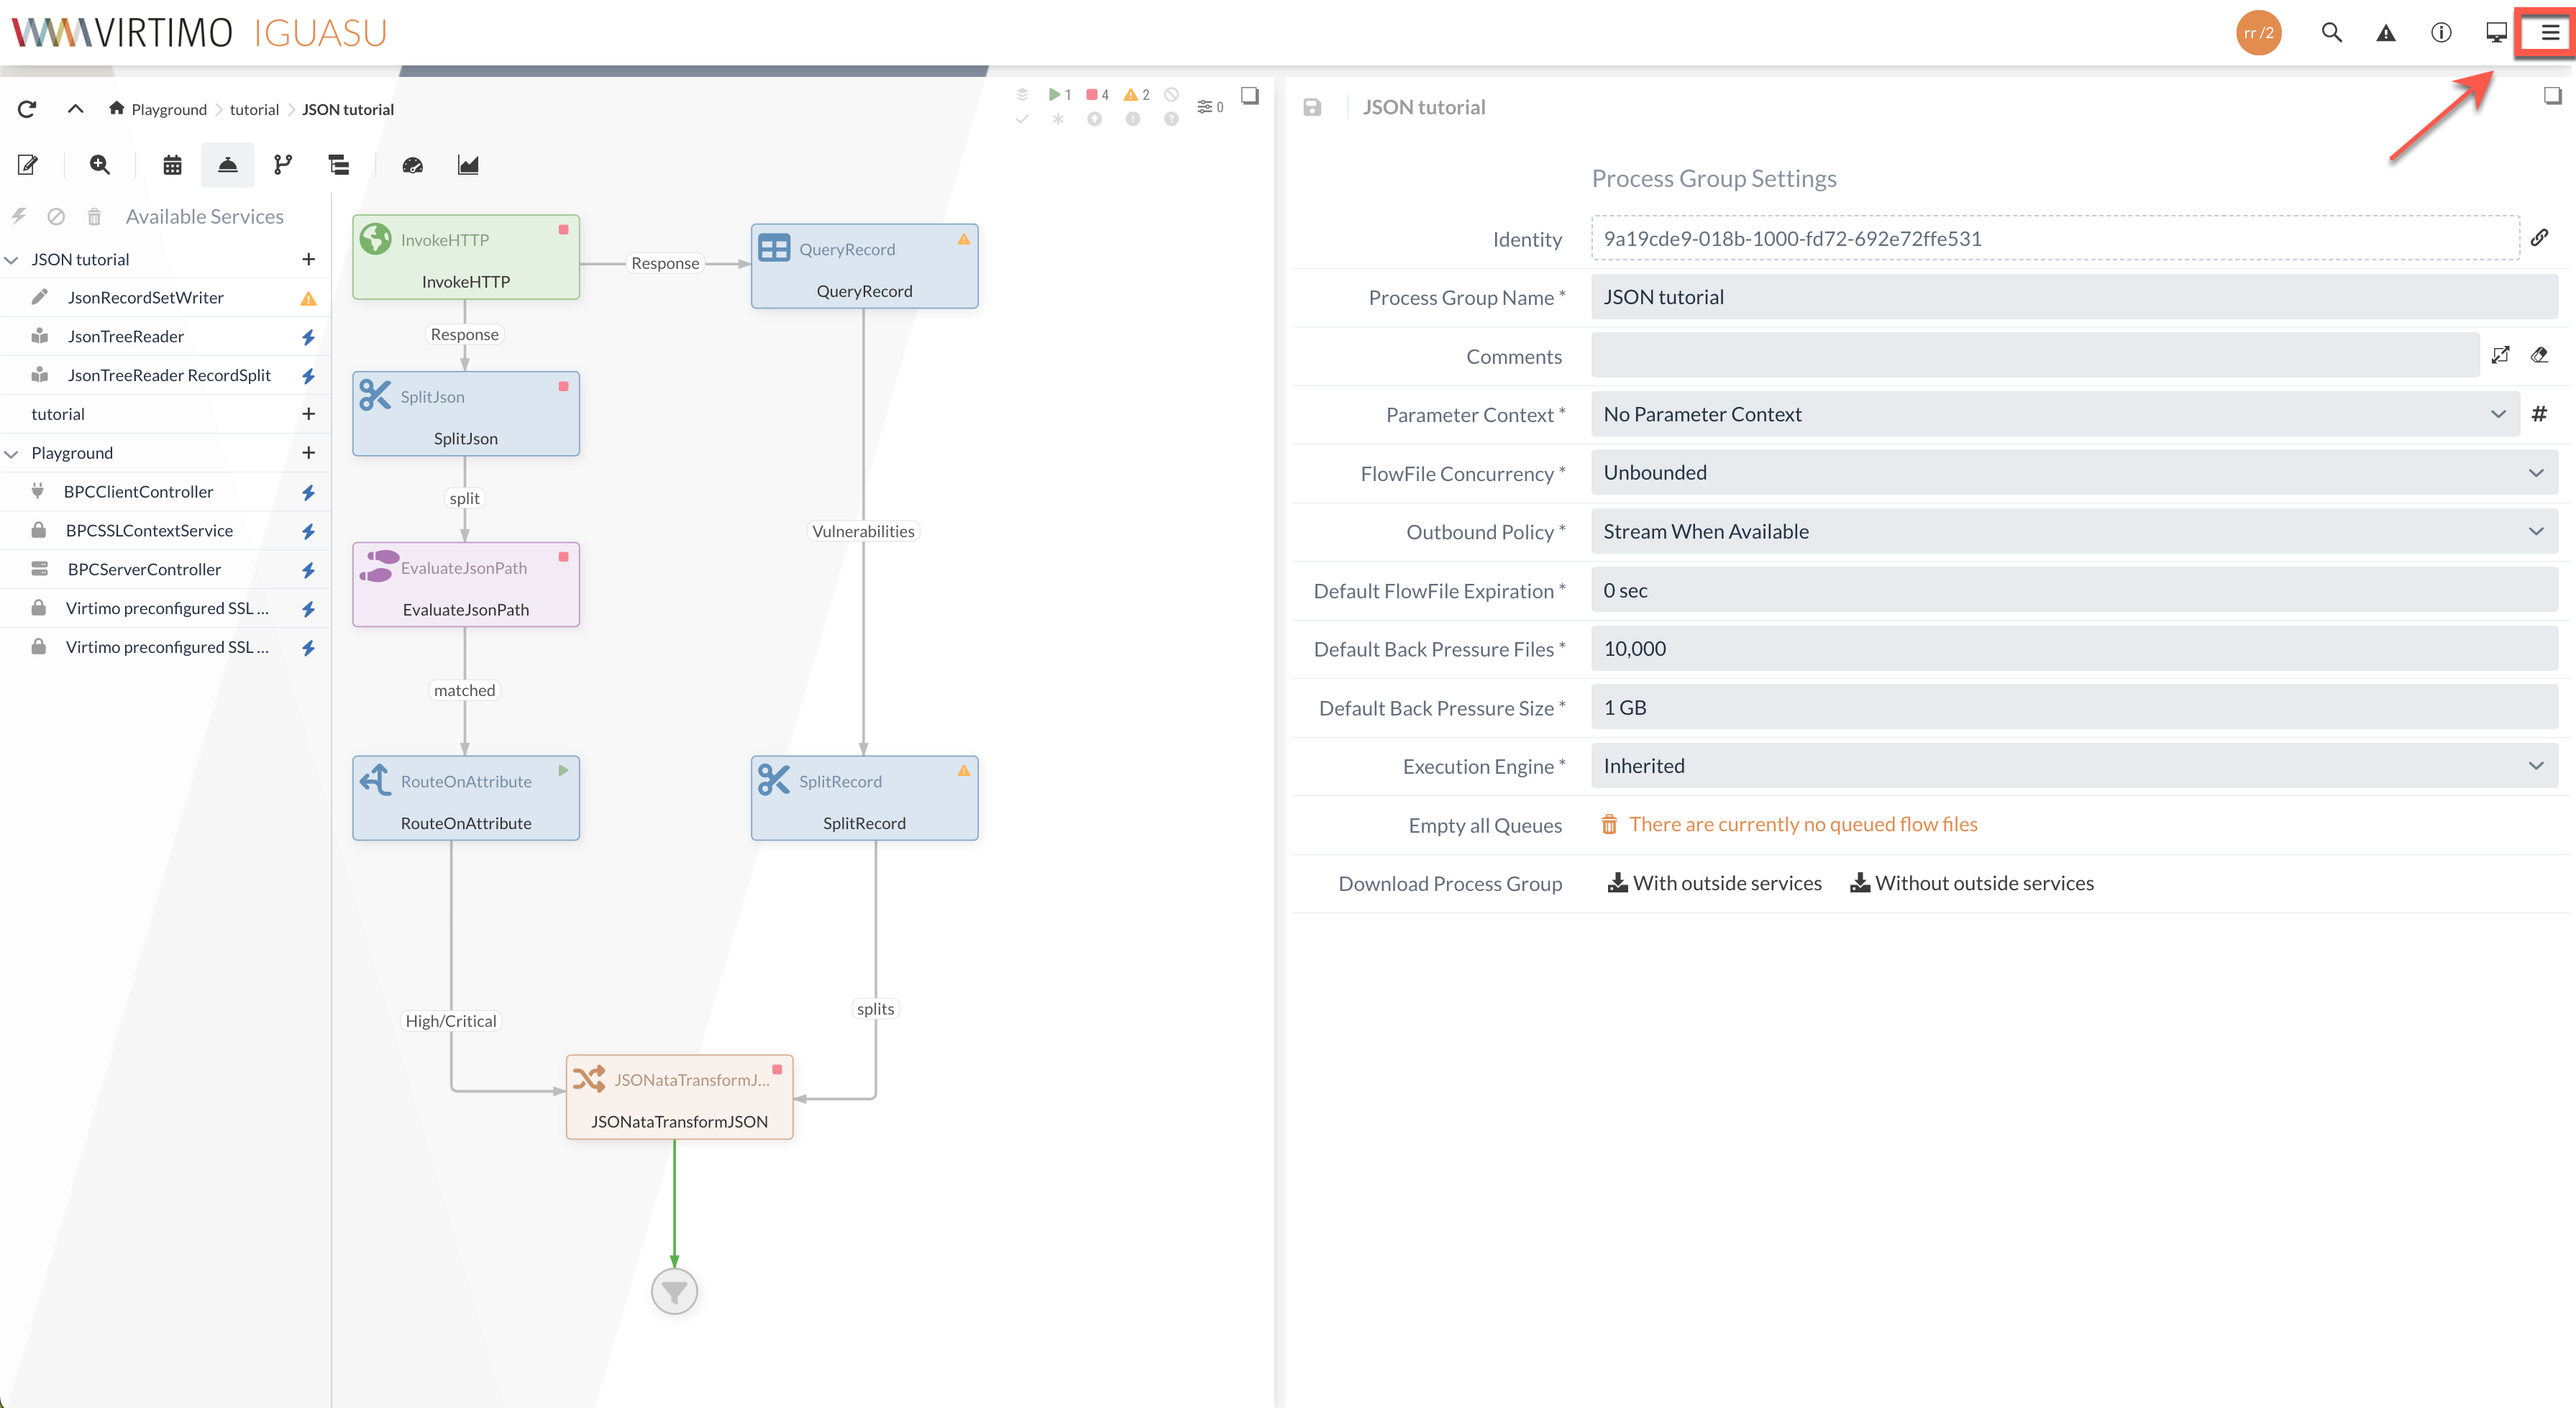This screenshot has height=1408, width=2576.
Task: Collapse the Playground services group
Action: coord(12,453)
